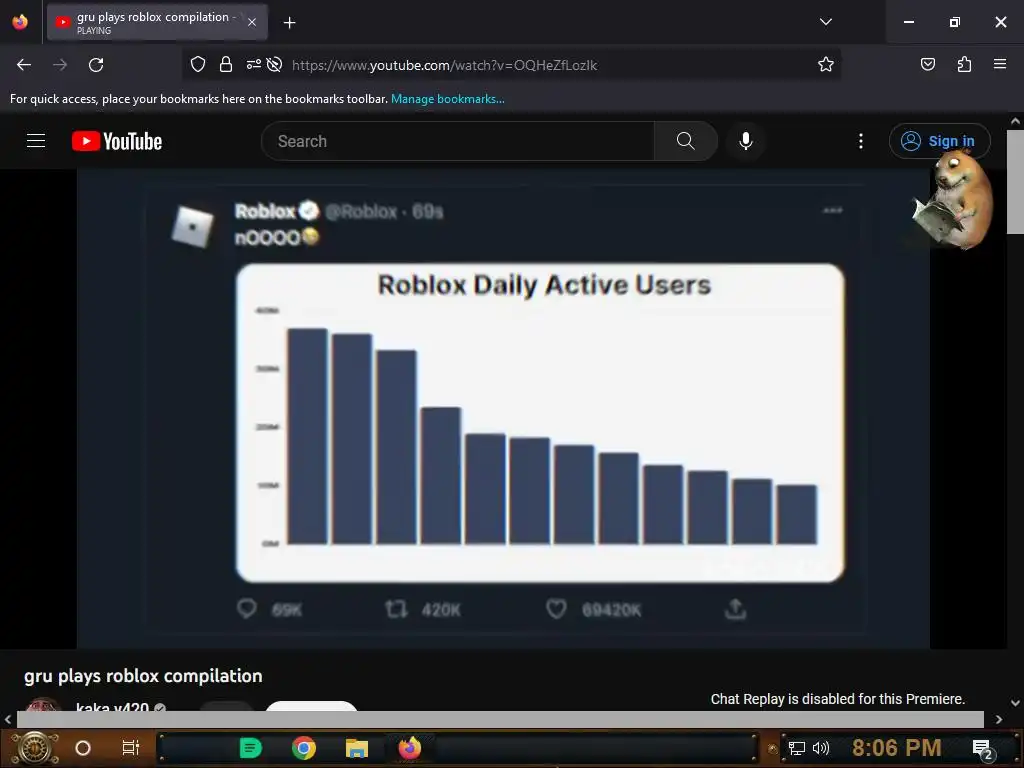
Task: Go to YouTube home via logo
Action: 117,141
